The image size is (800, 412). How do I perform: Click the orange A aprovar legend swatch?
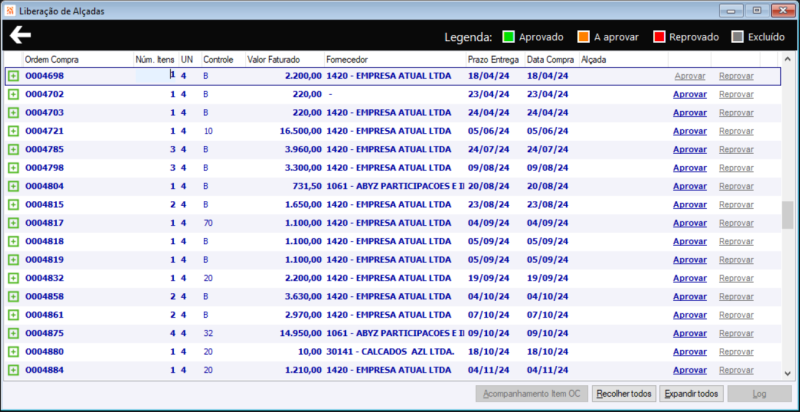[x=583, y=37]
